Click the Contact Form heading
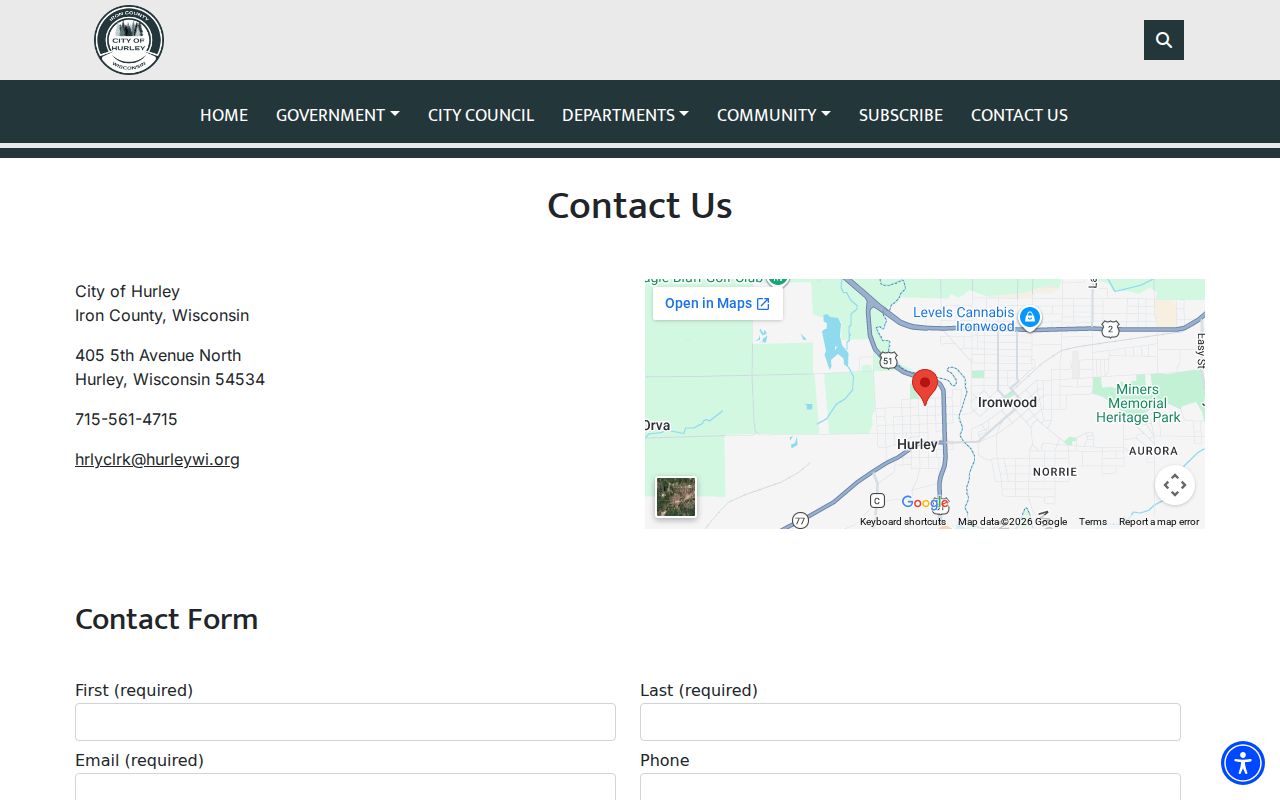The height and width of the screenshot is (800, 1280). click(166, 619)
